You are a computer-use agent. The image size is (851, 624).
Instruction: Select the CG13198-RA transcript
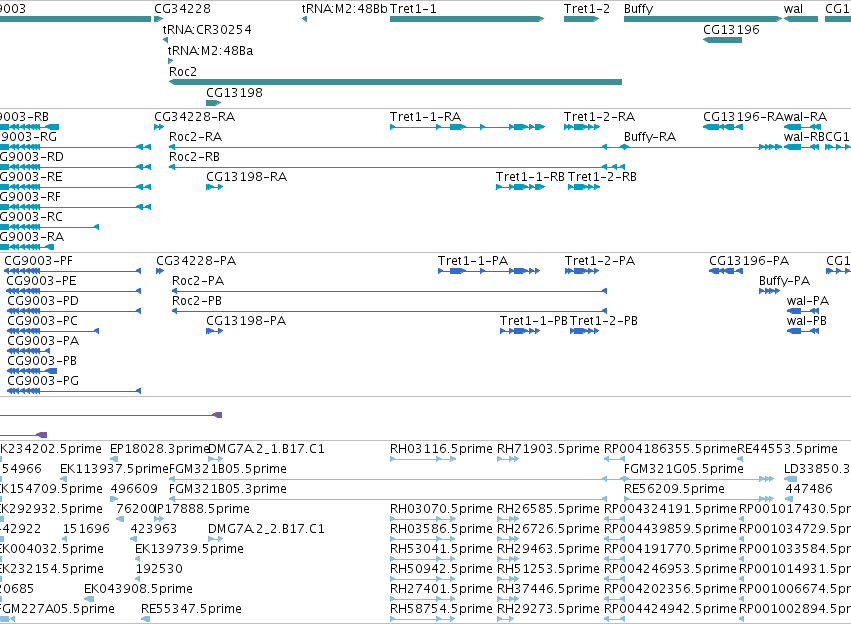coord(214,187)
